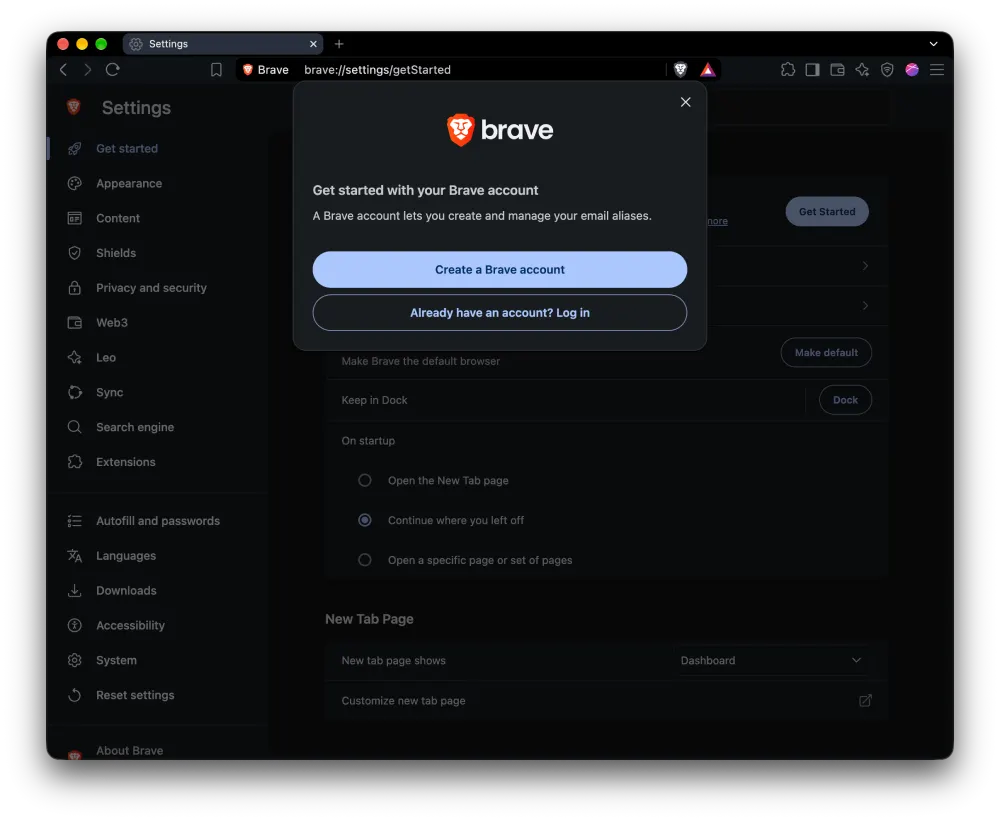Open Content settings section

point(118,218)
